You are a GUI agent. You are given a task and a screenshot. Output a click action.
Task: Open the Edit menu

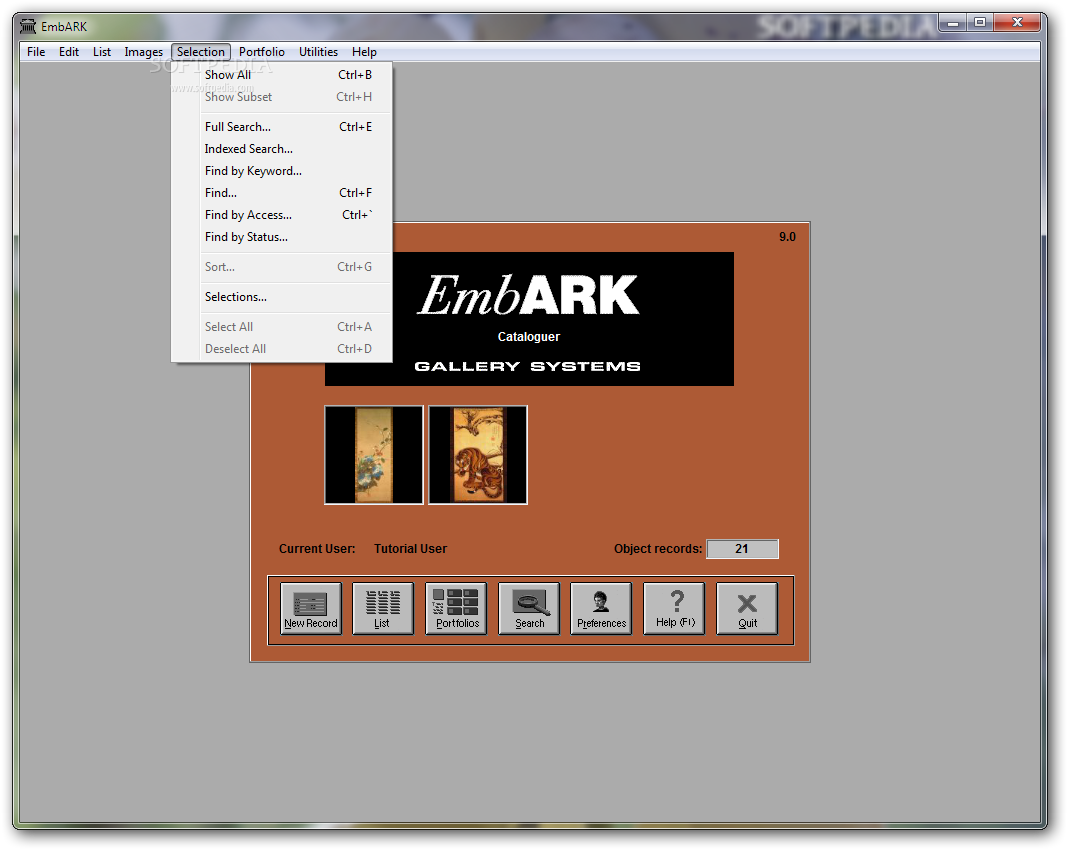tap(69, 52)
